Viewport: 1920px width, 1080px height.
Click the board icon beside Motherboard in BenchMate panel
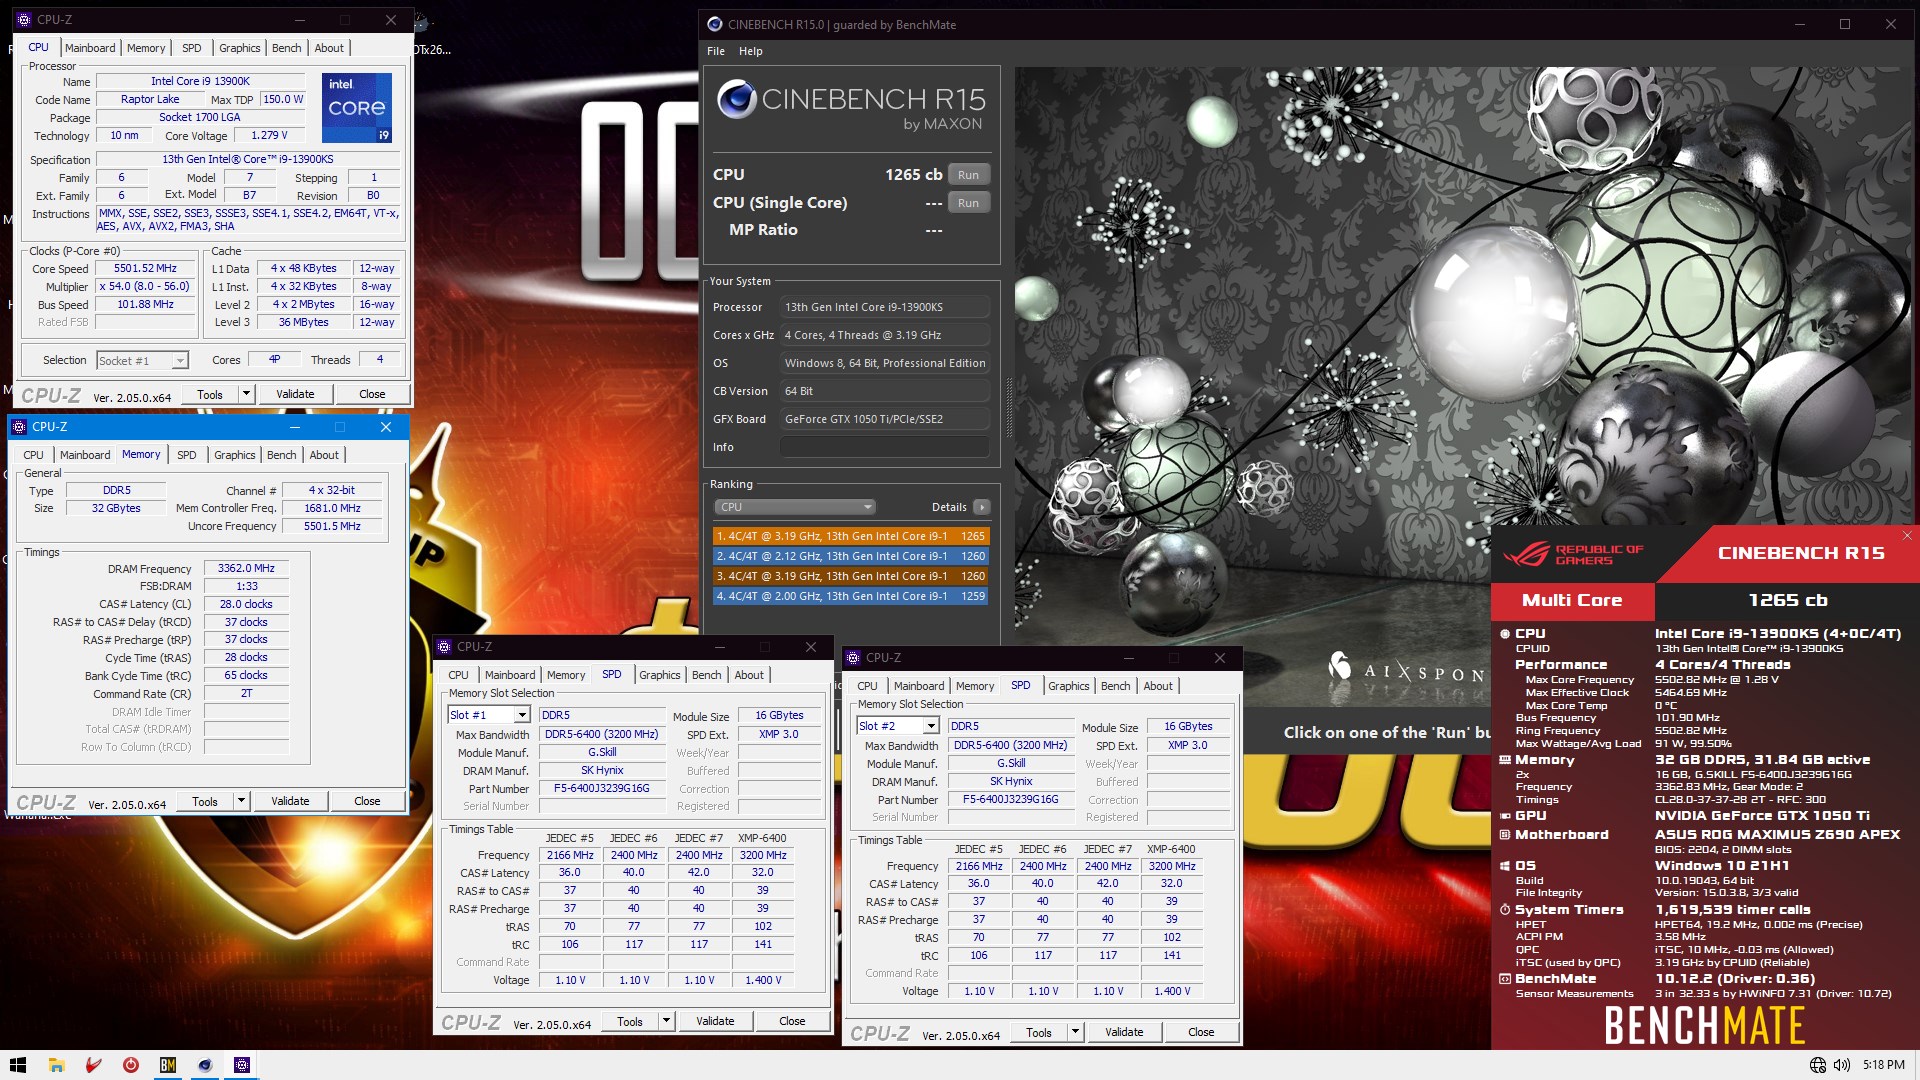pyautogui.click(x=1504, y=835)
